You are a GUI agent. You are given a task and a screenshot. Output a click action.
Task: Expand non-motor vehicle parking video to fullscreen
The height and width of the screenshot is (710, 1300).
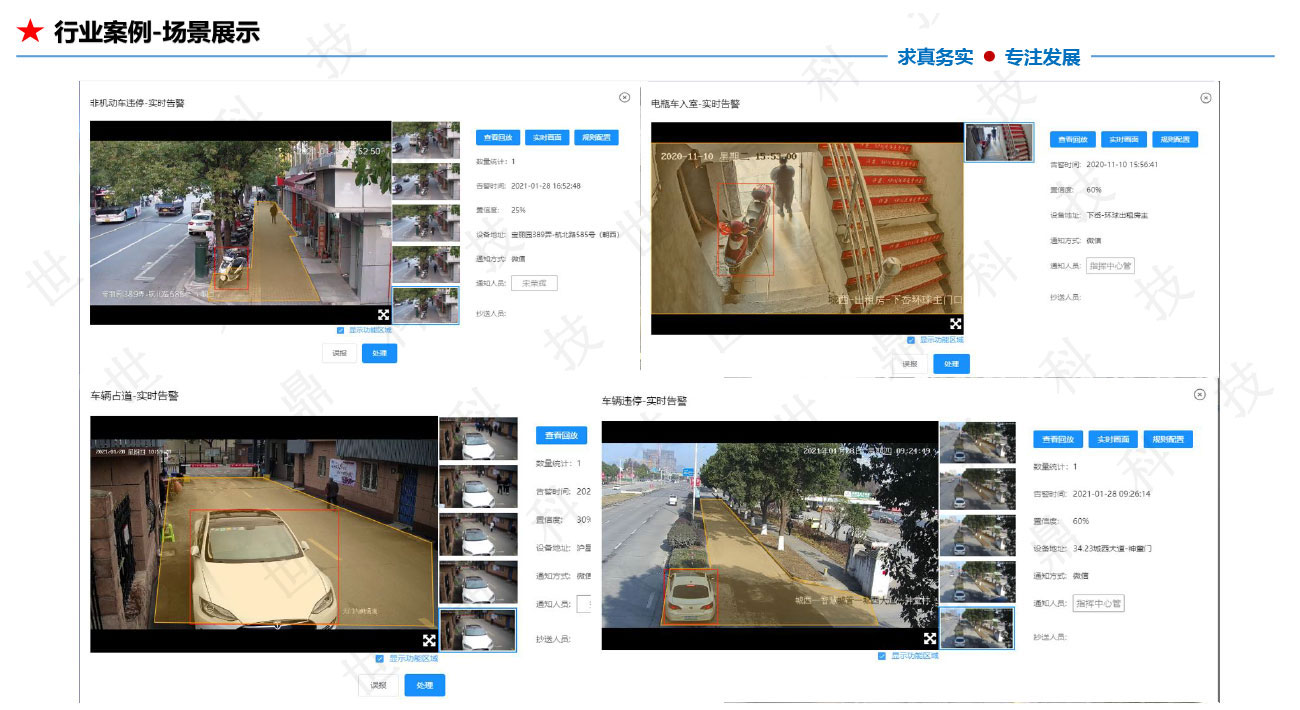click(383, 315)
